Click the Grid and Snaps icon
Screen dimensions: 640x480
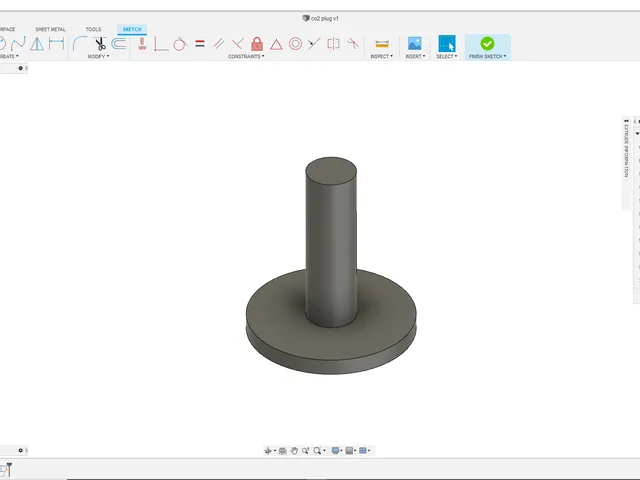pyautogui.click(x=362, y=451)
